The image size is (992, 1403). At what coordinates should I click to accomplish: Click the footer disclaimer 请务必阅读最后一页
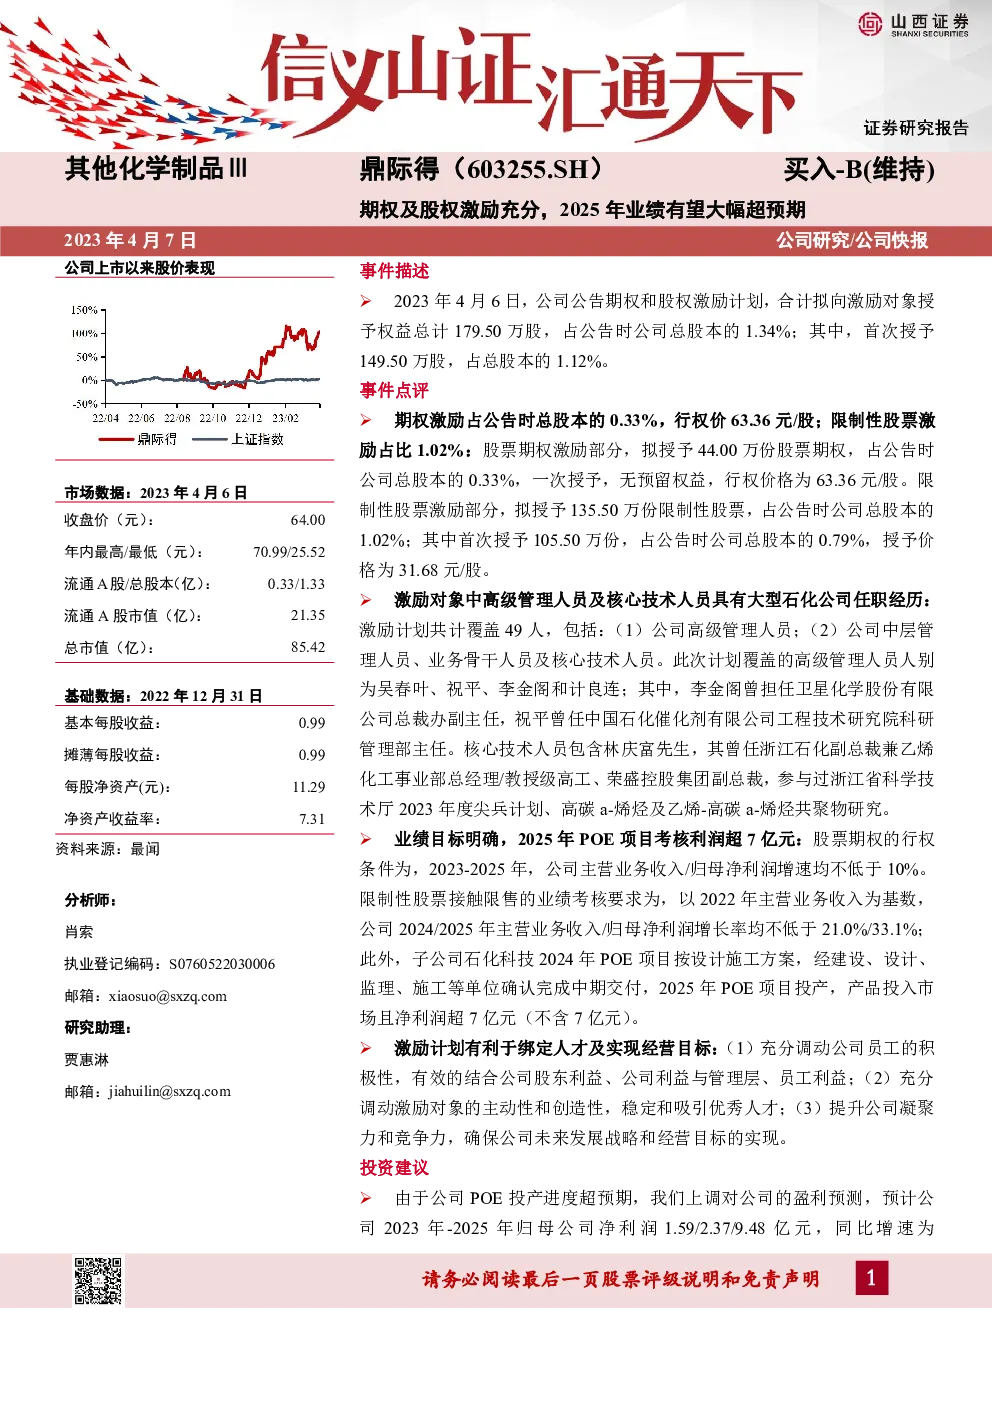[621, 1279]
